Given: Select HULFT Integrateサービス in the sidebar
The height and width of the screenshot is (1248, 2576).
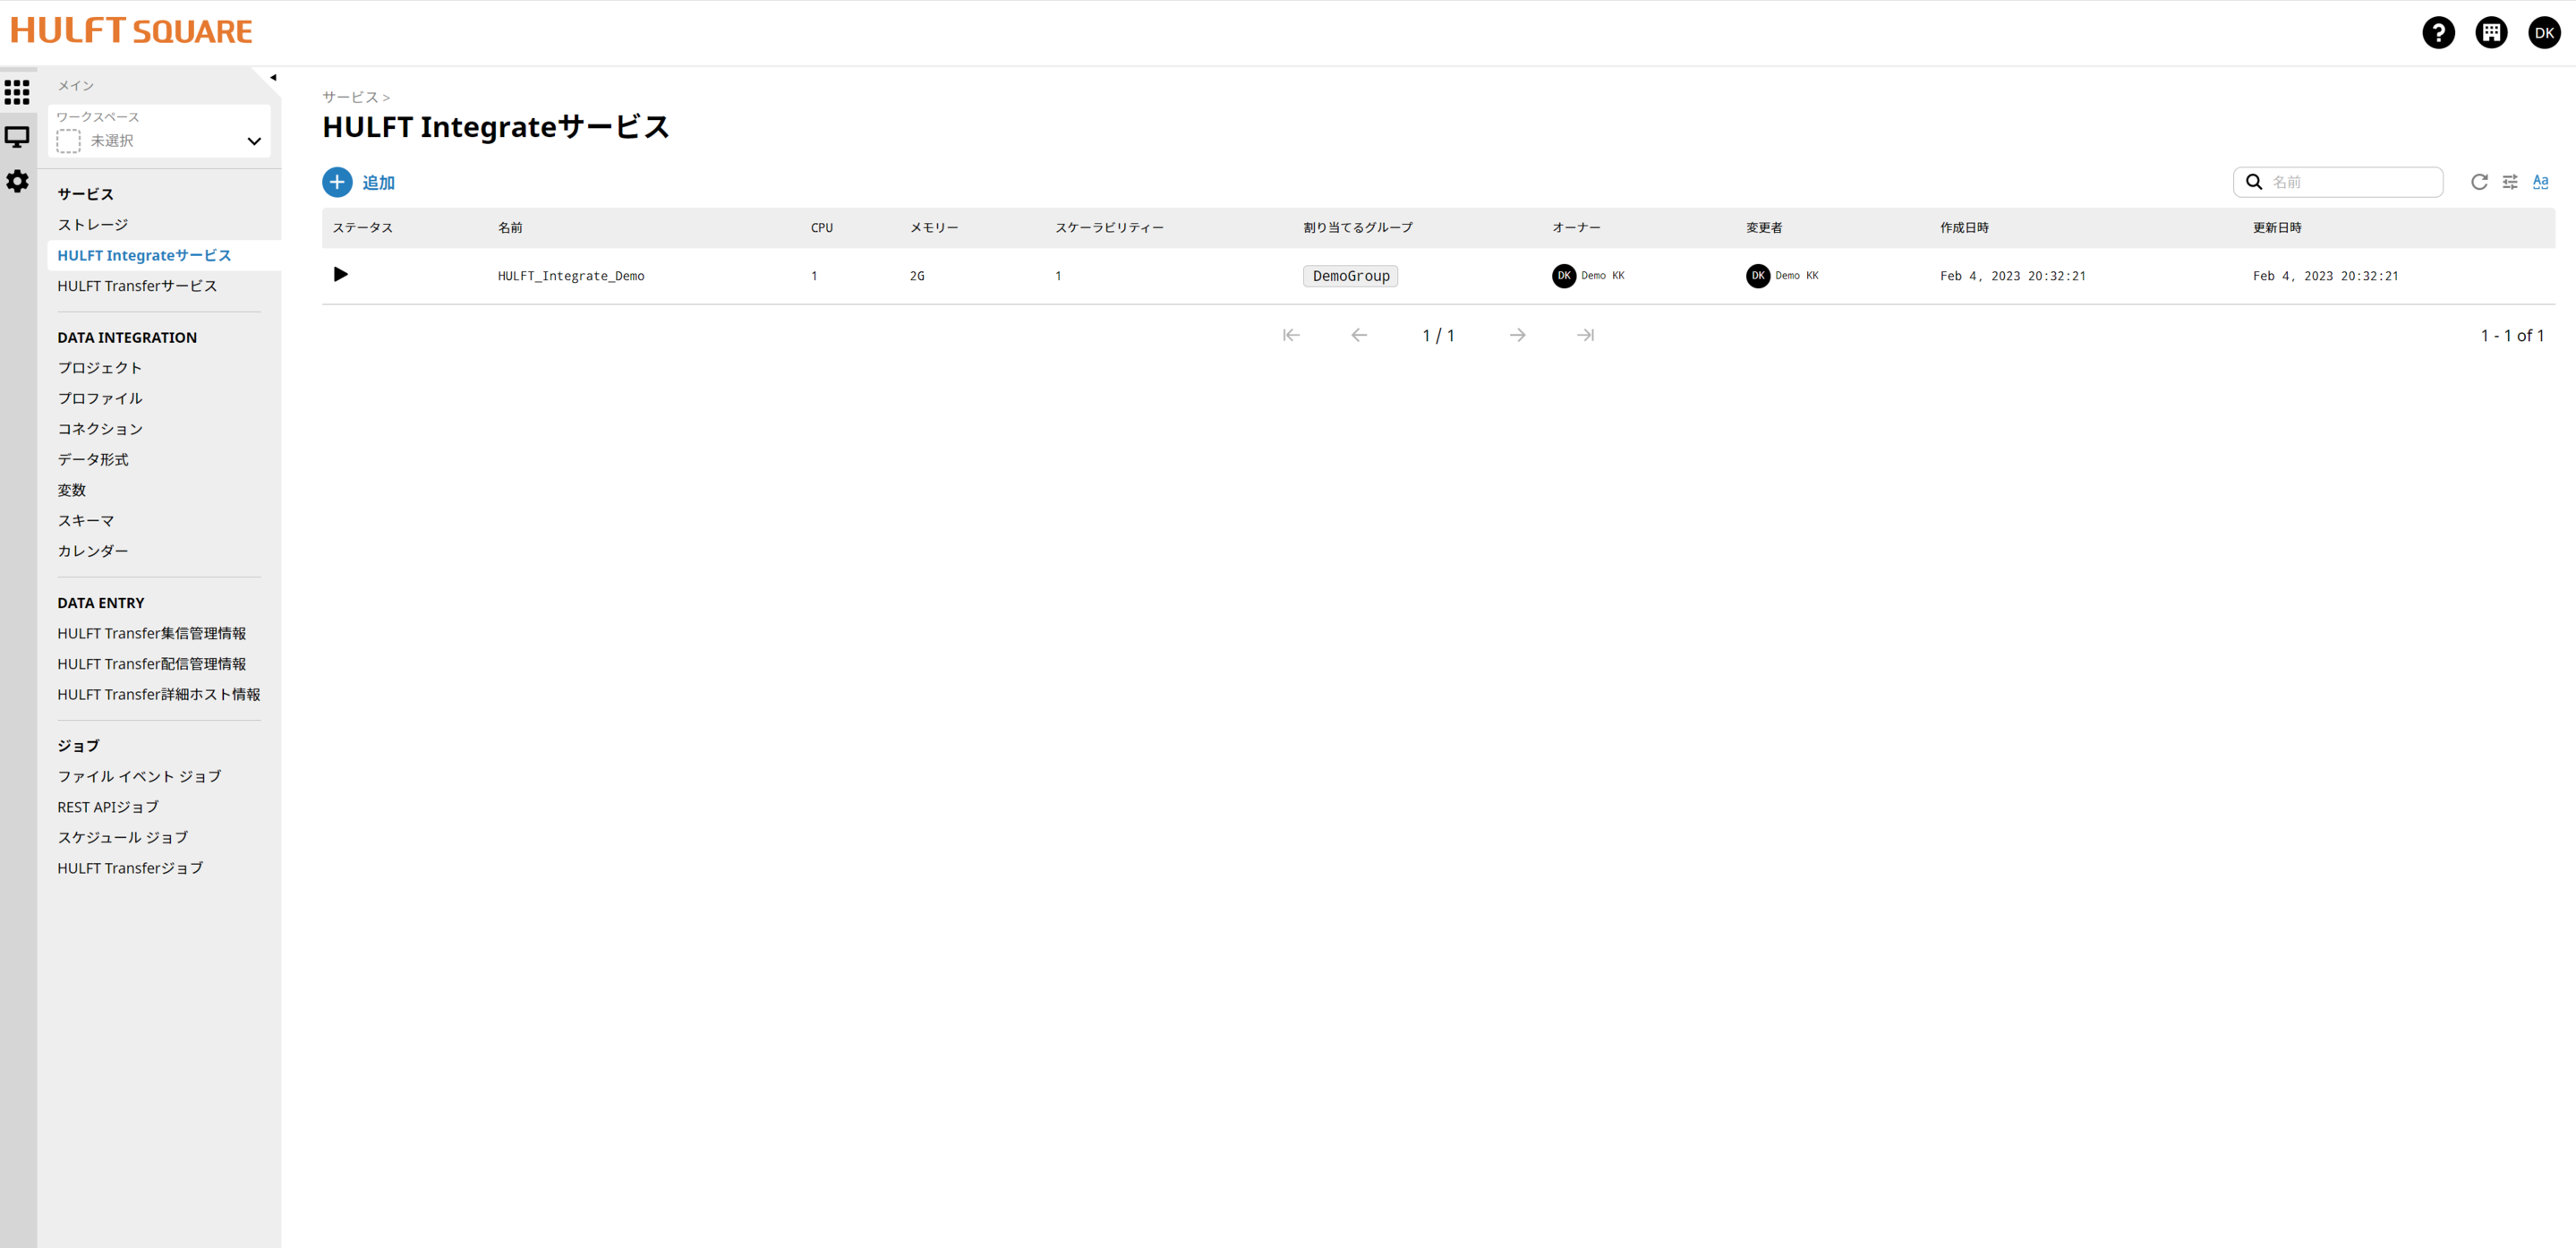Looking at the screenshot, I should pos(144,255).
